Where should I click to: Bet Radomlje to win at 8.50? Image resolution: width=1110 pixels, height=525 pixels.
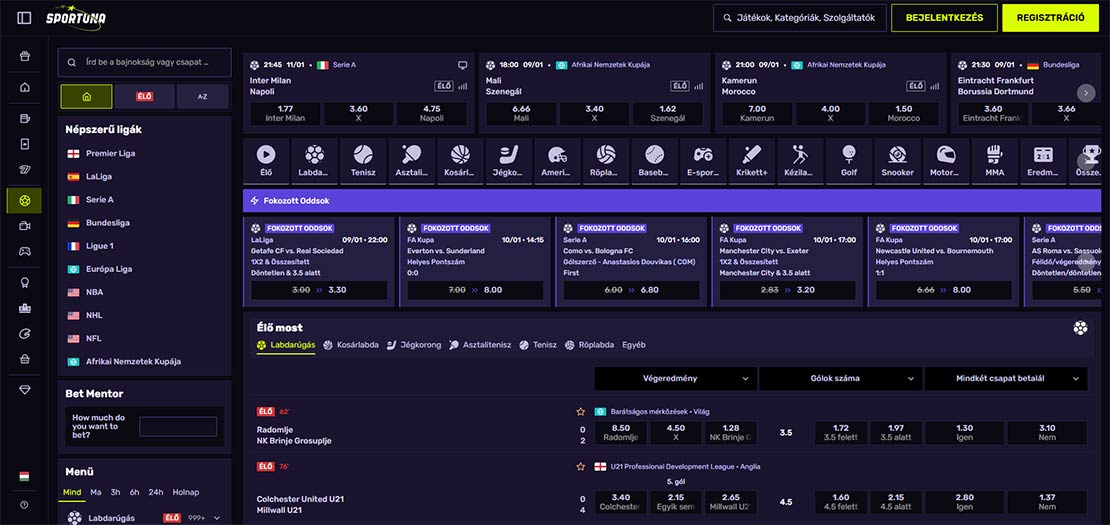pyautogui.click(x=621, y=433)
